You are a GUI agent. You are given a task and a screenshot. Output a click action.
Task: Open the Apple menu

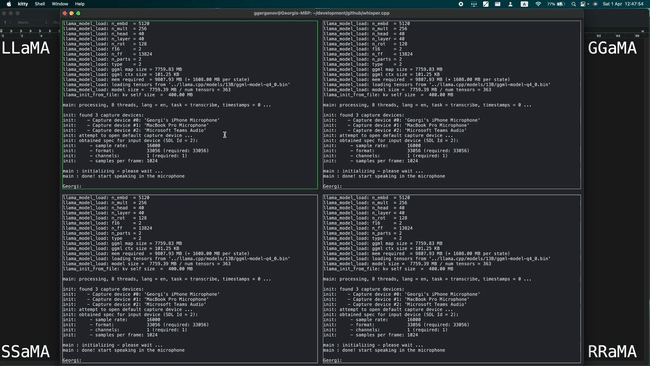tap(9, 4)
